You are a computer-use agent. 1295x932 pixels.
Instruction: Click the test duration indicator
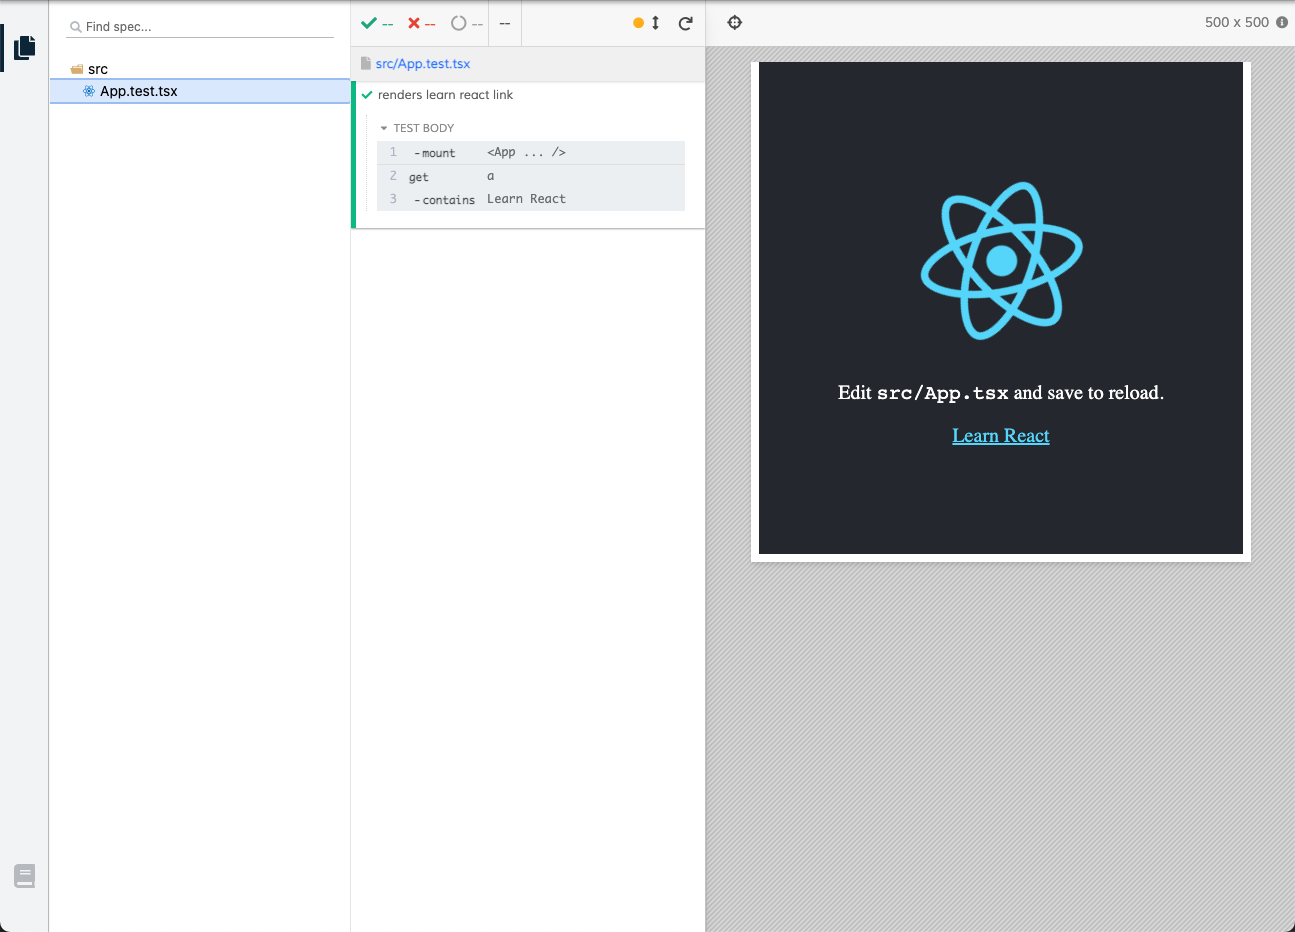[x=505, y=23]
